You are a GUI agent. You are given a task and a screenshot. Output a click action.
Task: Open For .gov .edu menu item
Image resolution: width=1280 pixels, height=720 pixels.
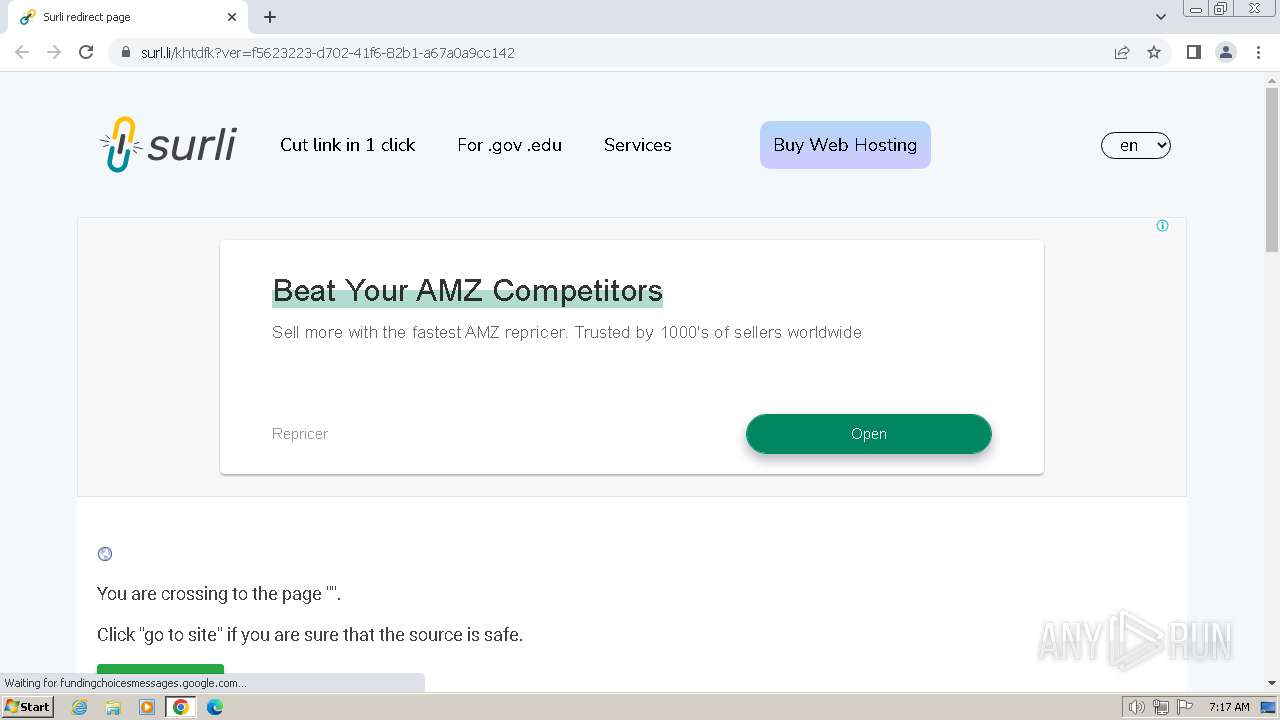(x=510, y=145)
